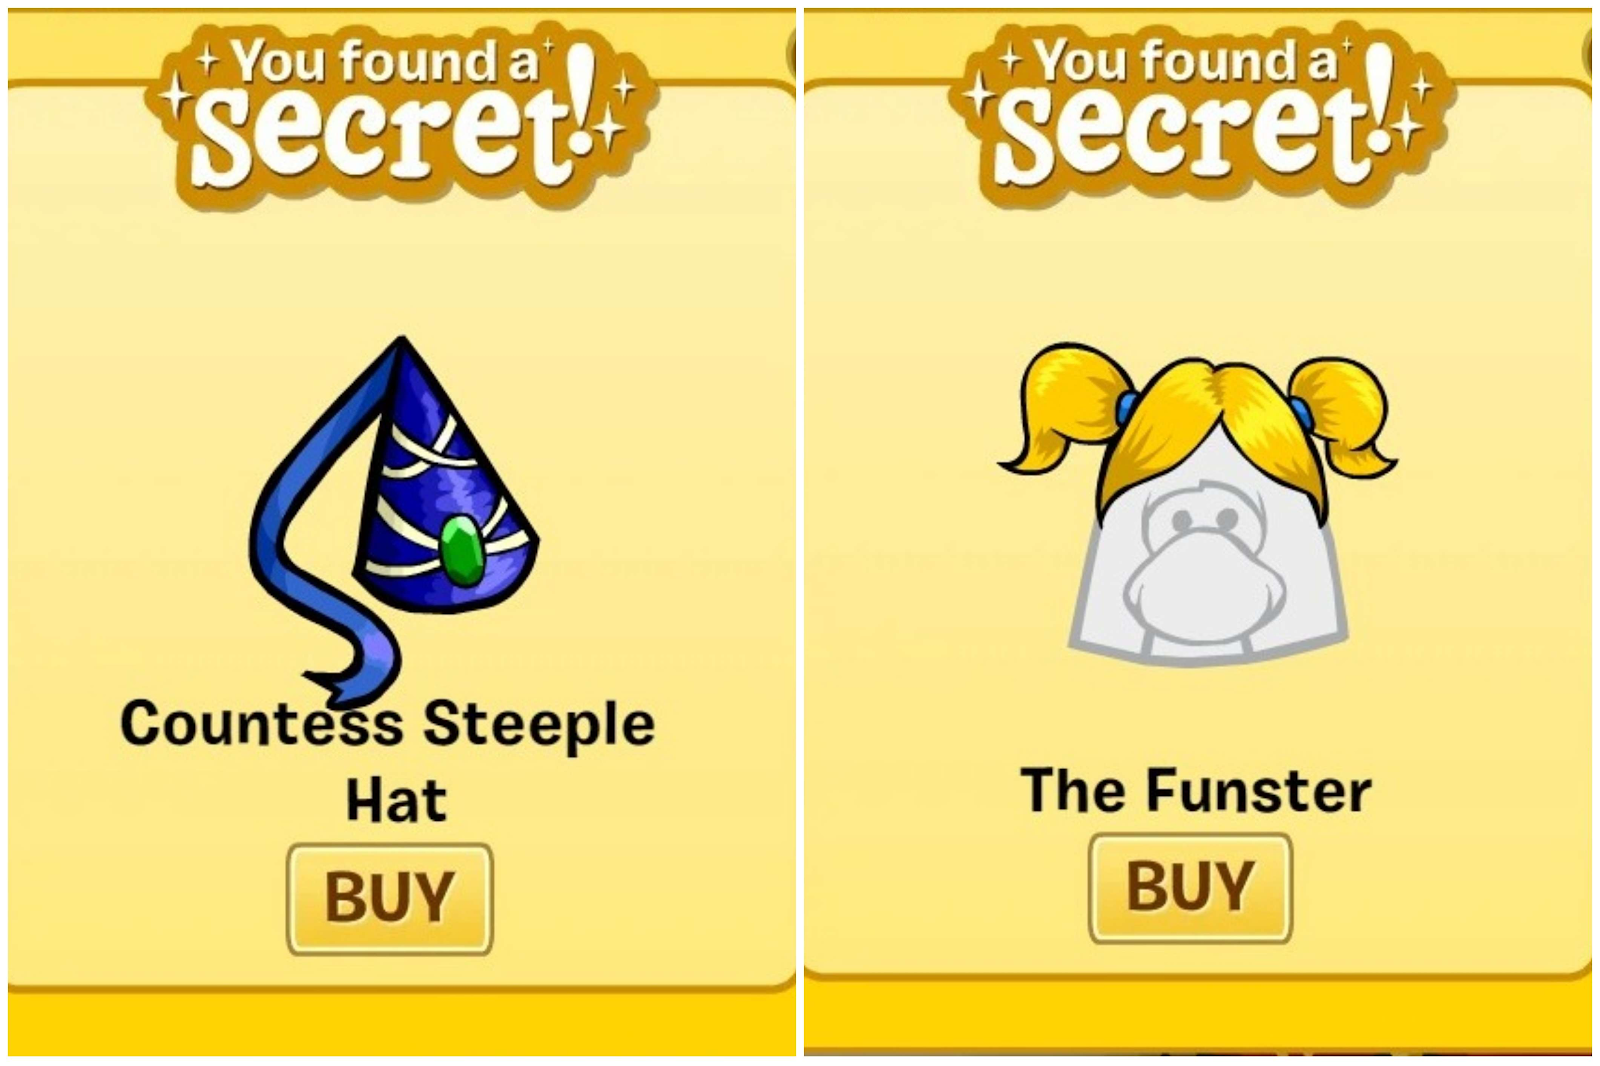Click "The Funster" item name text
Image resolution: width=1600 pixels, height=1066 pixels.
coord(1196,791)
